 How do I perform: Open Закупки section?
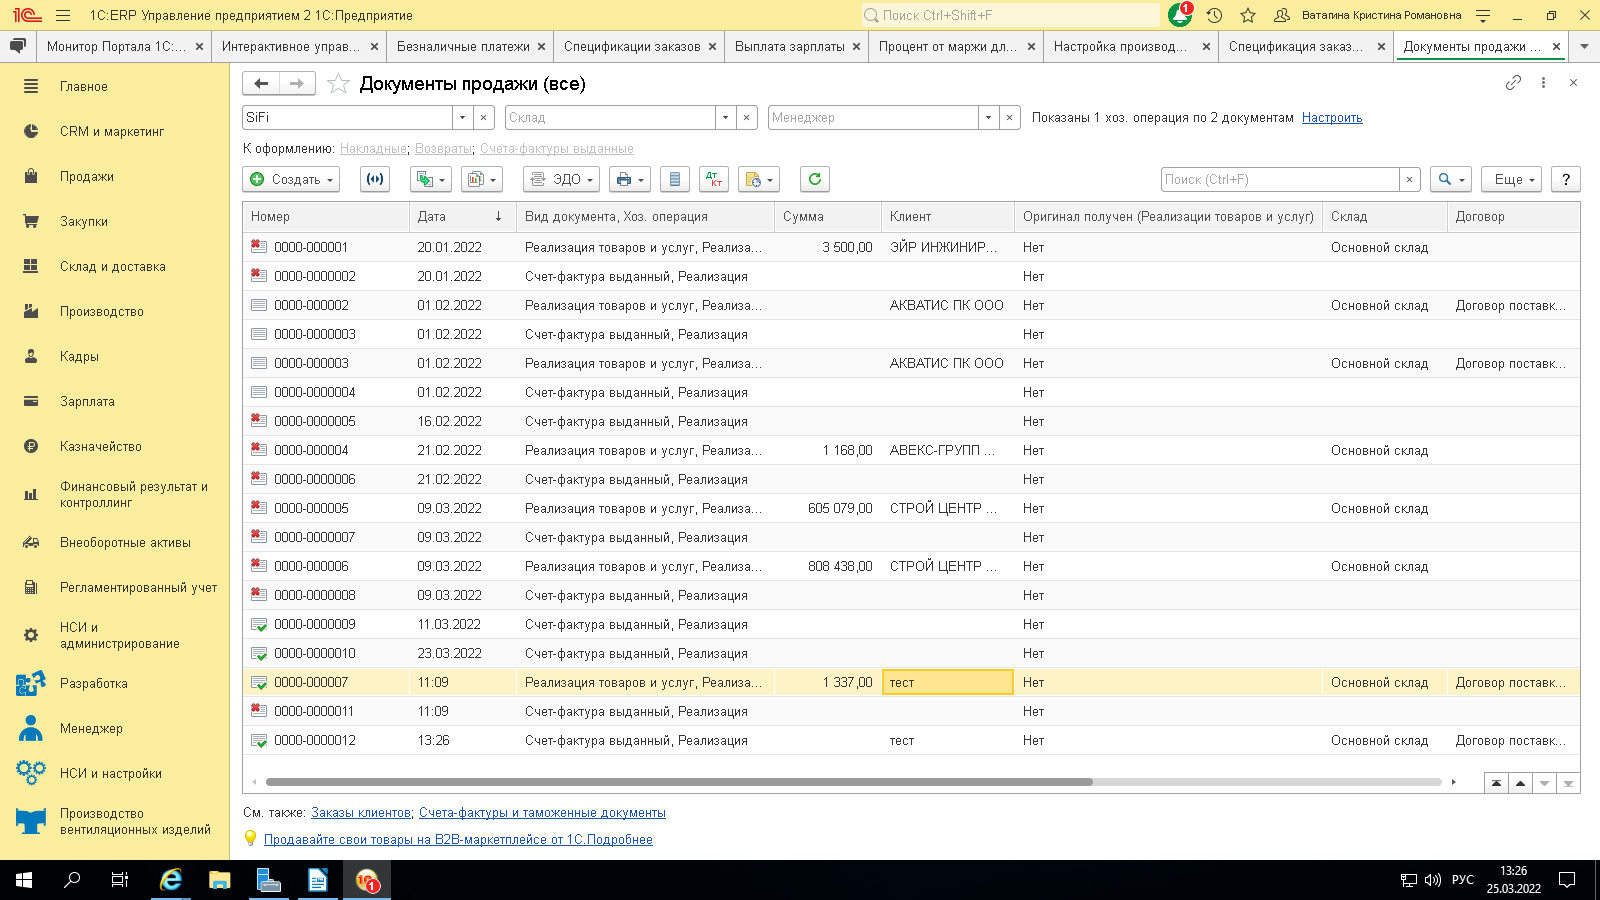tap(84, 222)
